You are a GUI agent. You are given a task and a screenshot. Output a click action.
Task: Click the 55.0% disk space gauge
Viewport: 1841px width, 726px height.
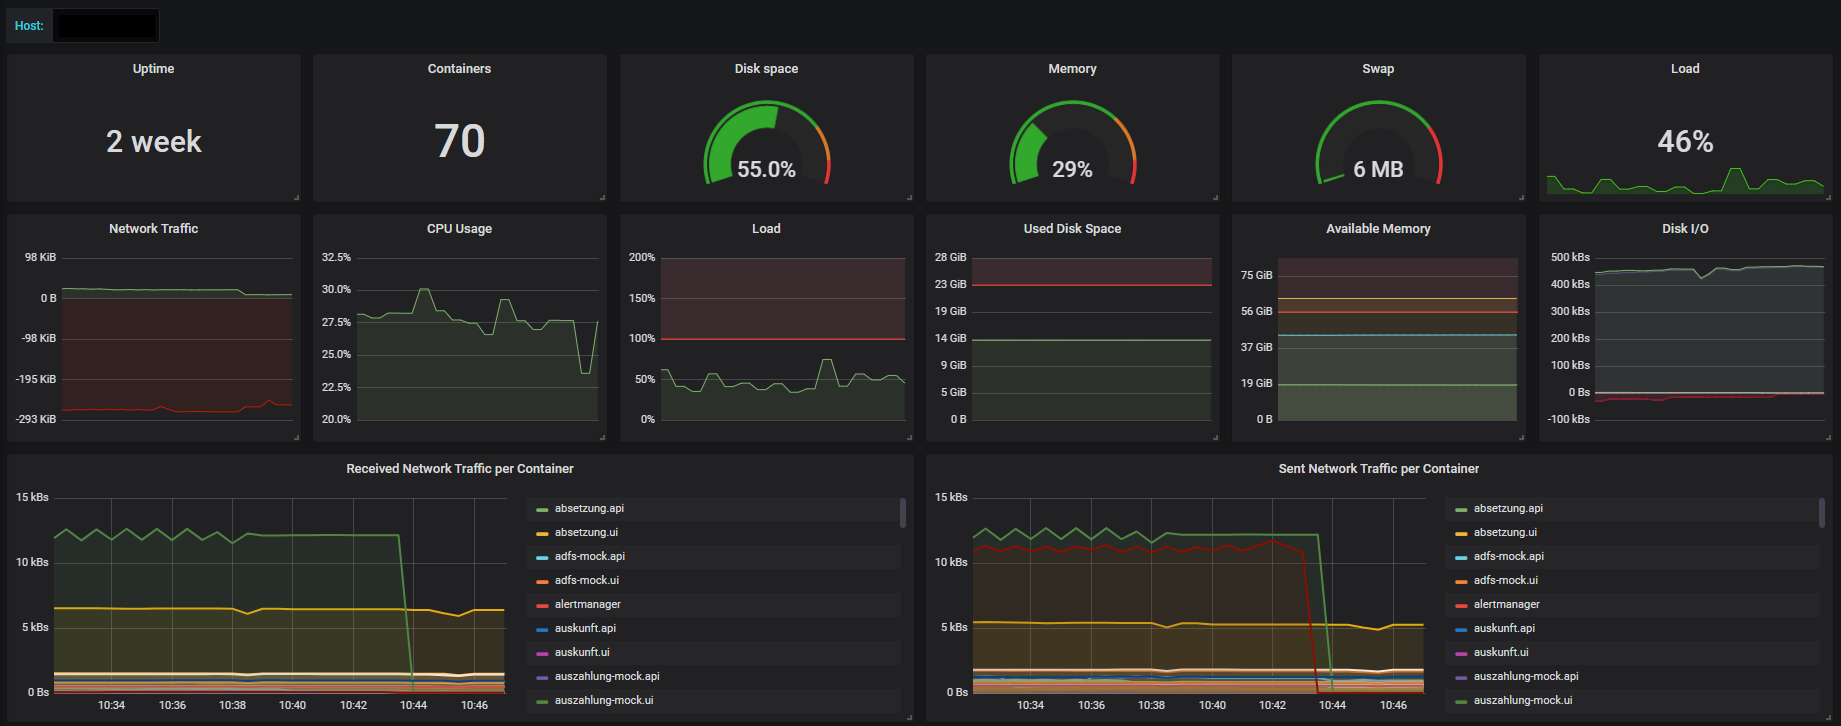click(767, 143)
